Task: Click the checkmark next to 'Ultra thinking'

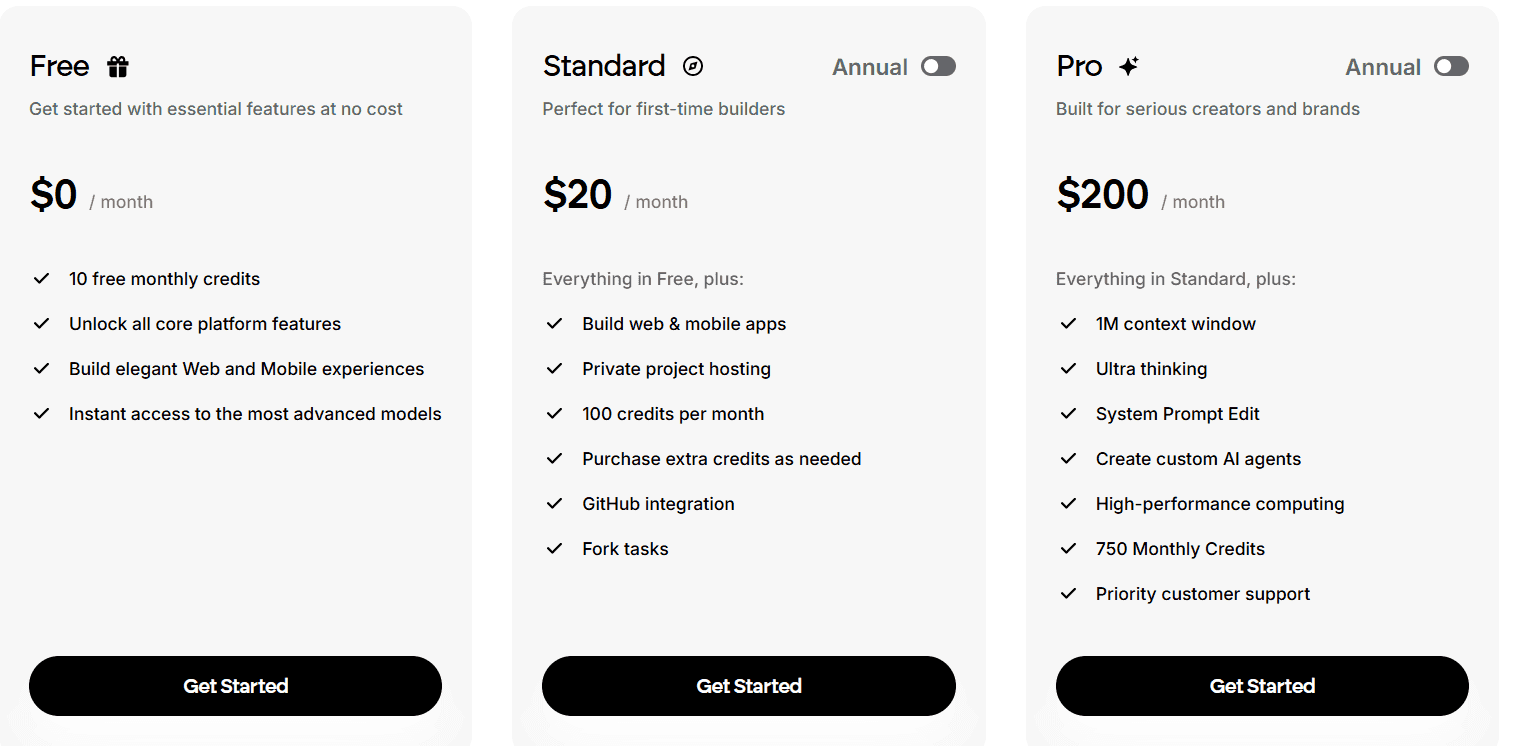Action: click(1068, 368)
